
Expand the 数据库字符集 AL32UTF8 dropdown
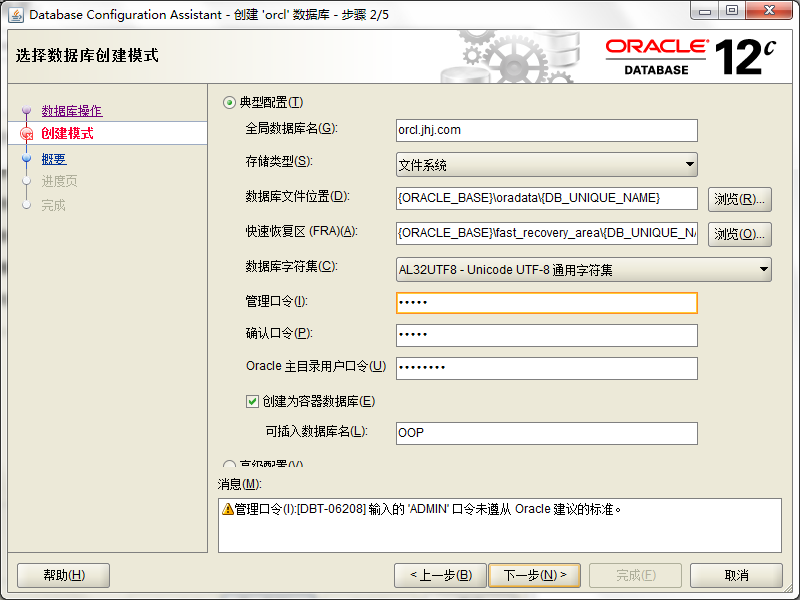click(584, 269)
